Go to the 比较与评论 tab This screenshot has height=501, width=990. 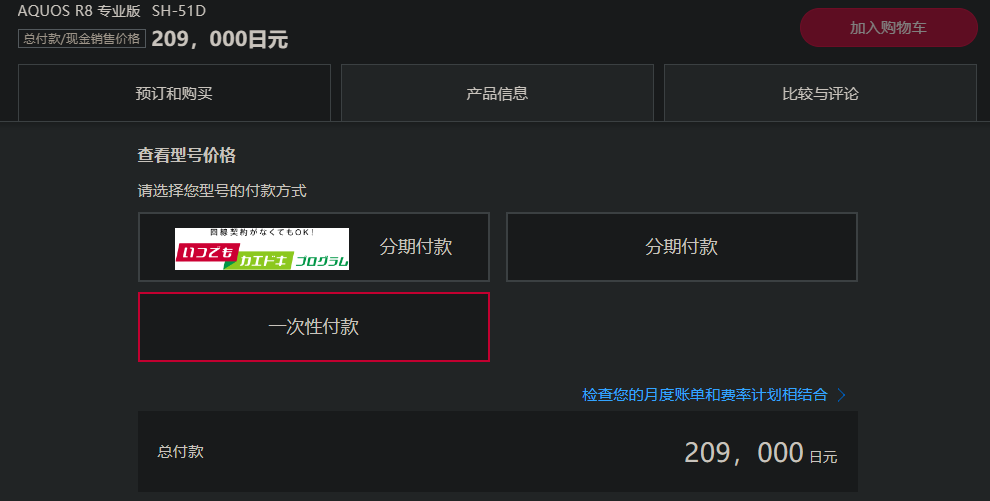[x=820, y=93]
